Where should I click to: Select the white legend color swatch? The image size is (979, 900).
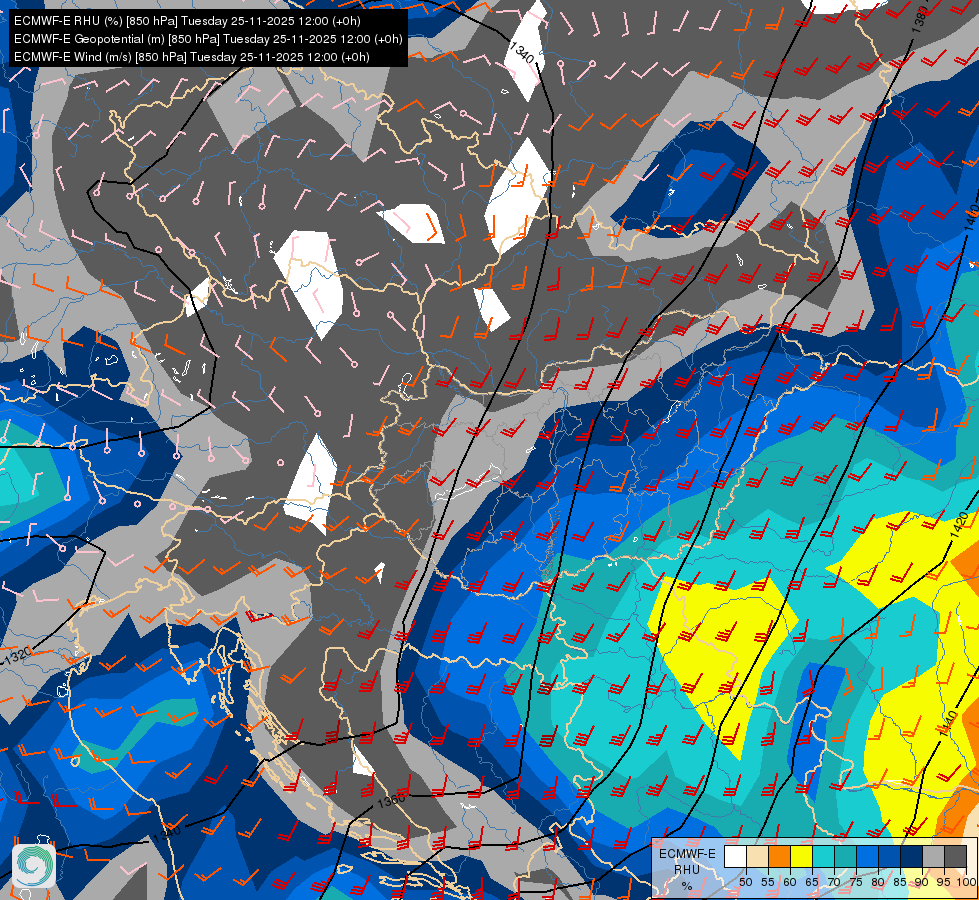(x=735, y=857)
